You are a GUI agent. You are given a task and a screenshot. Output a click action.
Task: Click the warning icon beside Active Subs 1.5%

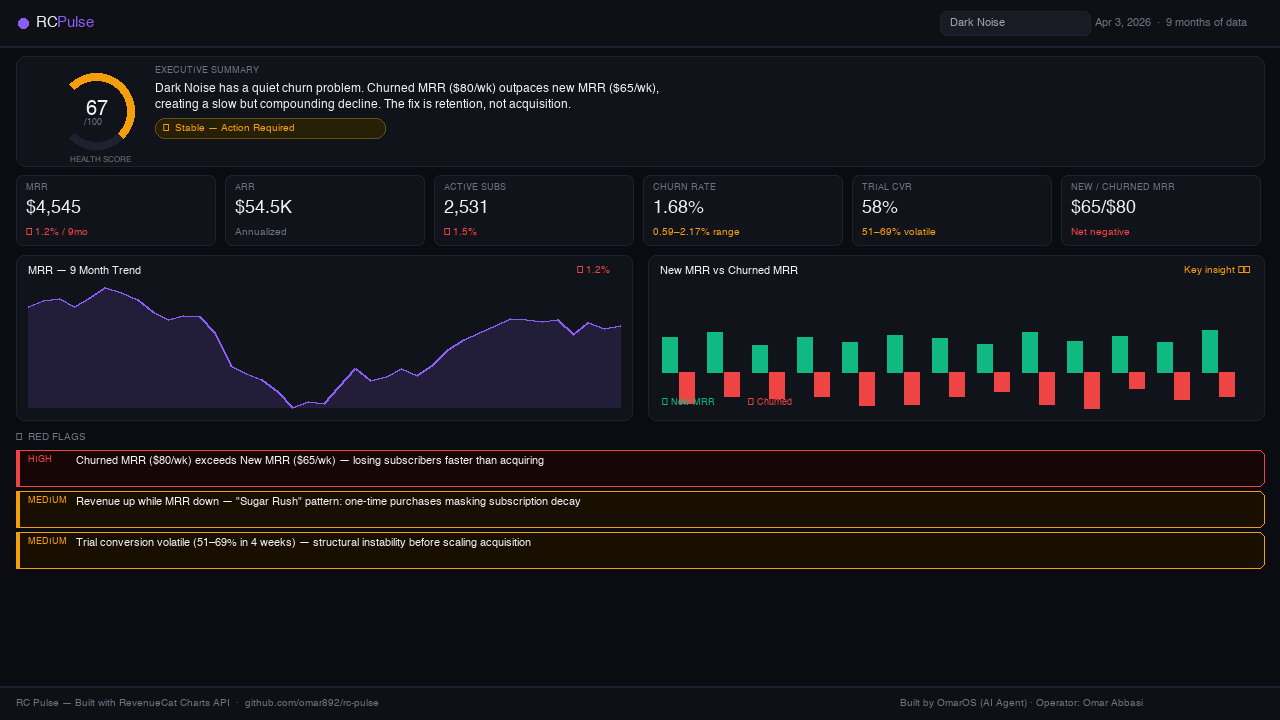447,231
